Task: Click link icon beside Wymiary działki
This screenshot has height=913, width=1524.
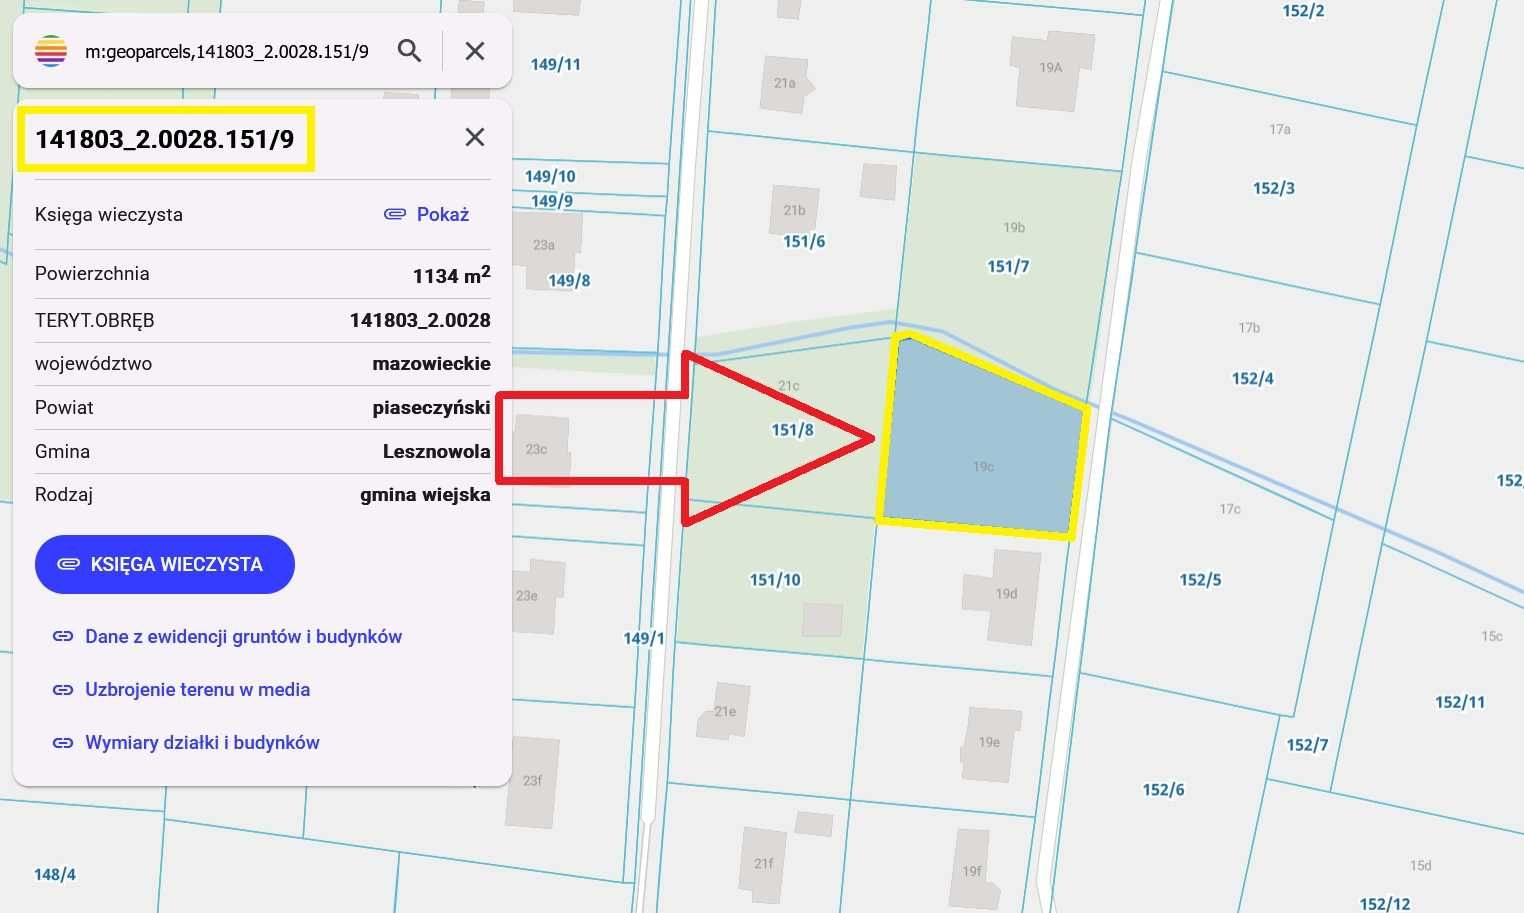Action: (x=63, y=743)
